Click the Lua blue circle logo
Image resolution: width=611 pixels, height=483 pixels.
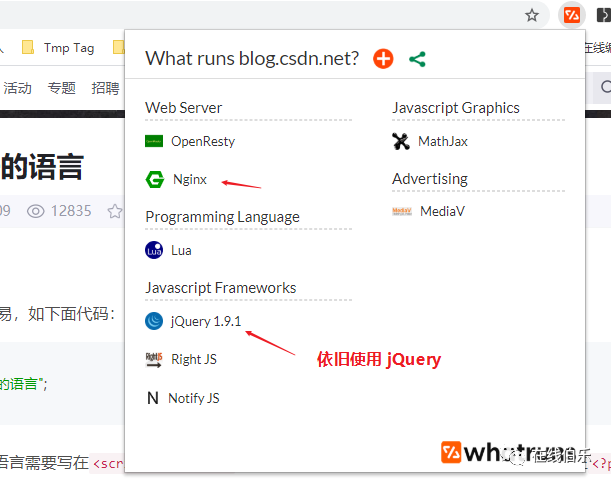pyautogui.click(x=154, y=250)
